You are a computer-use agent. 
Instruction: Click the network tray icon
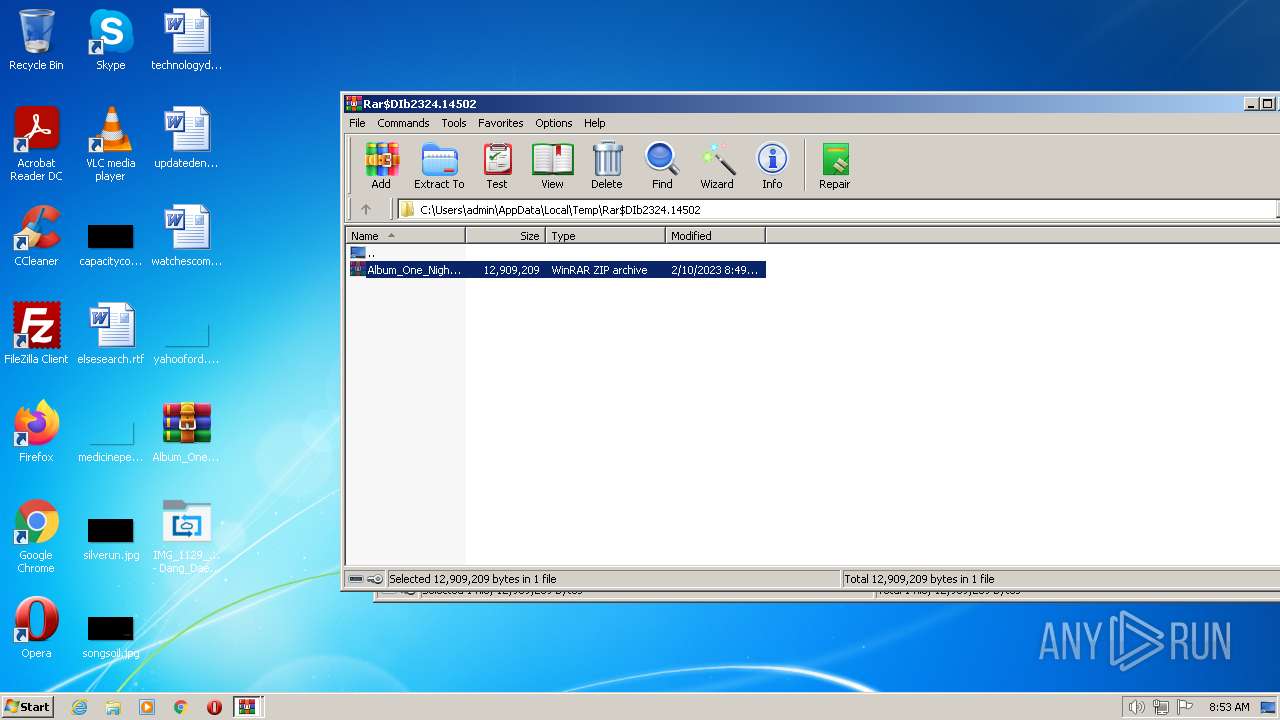pyautogui.click(x=1160, y=707)
